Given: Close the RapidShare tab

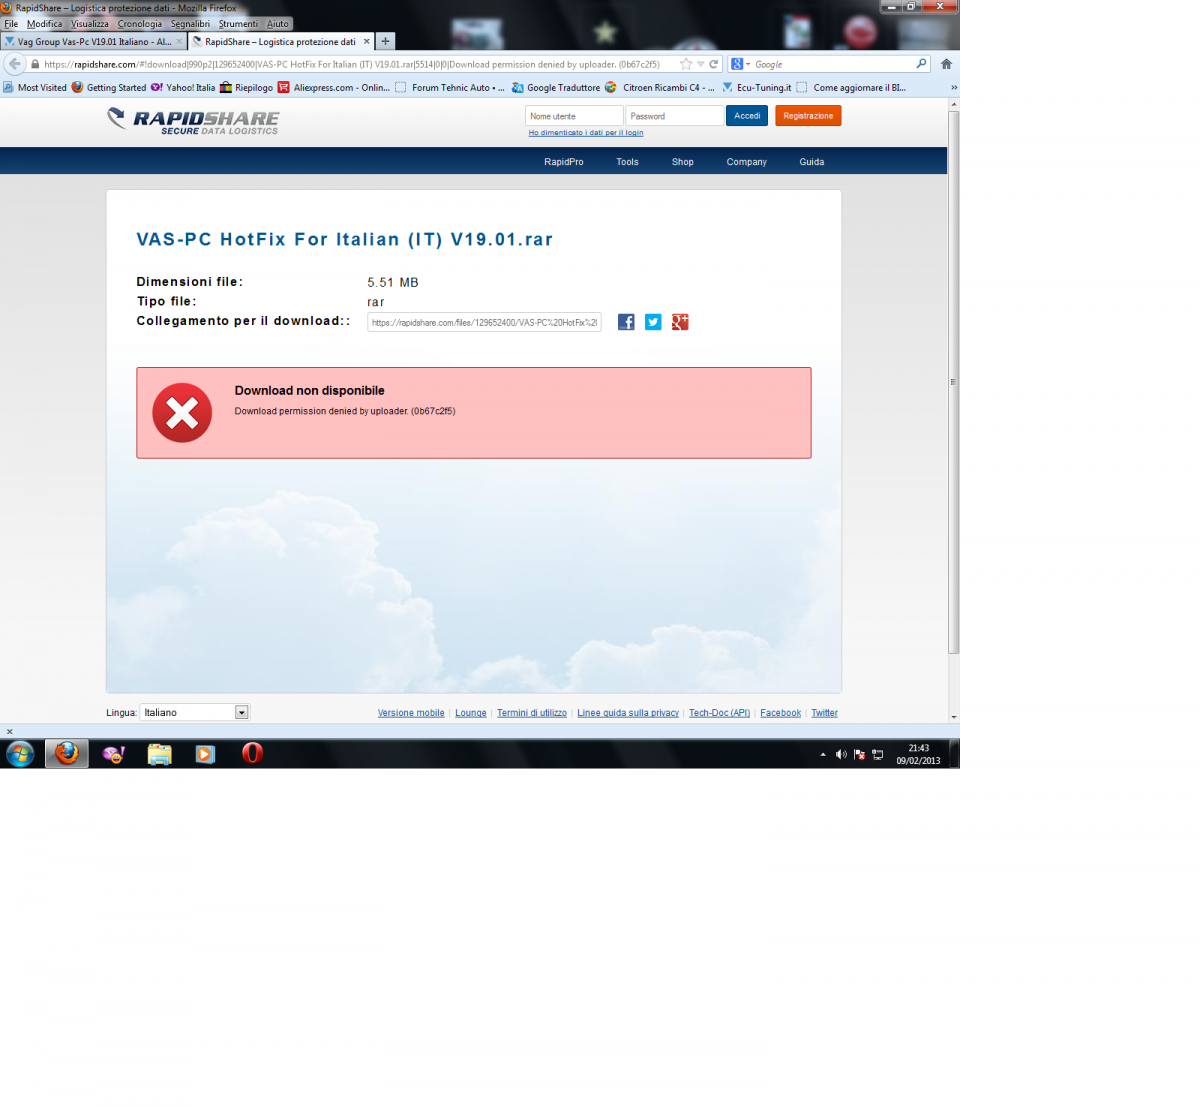Looking at the screenshot, I should click(366, 41).
